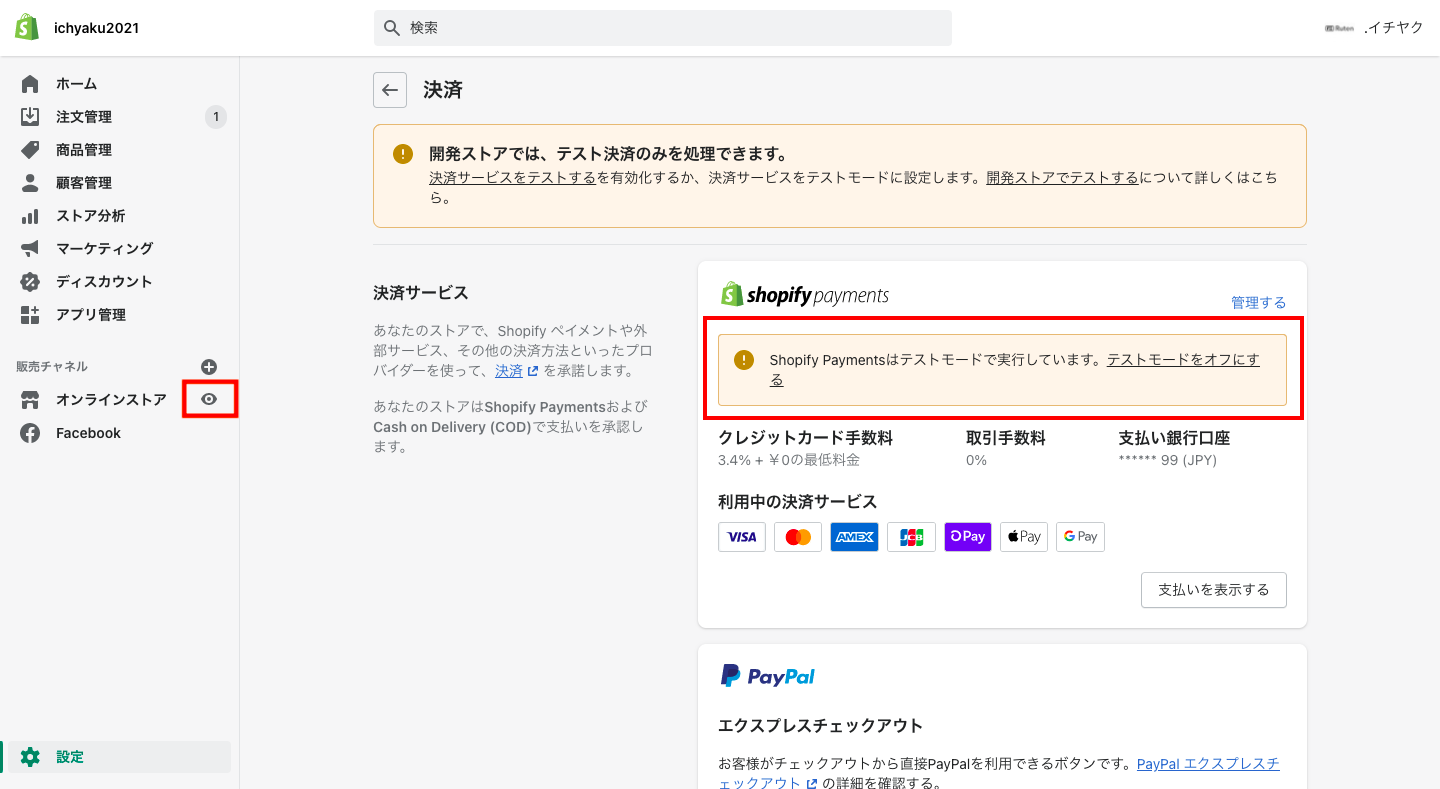Click the Shopify Payments logo
This screenshot has width=1440, height=789.
coord(804,295)
